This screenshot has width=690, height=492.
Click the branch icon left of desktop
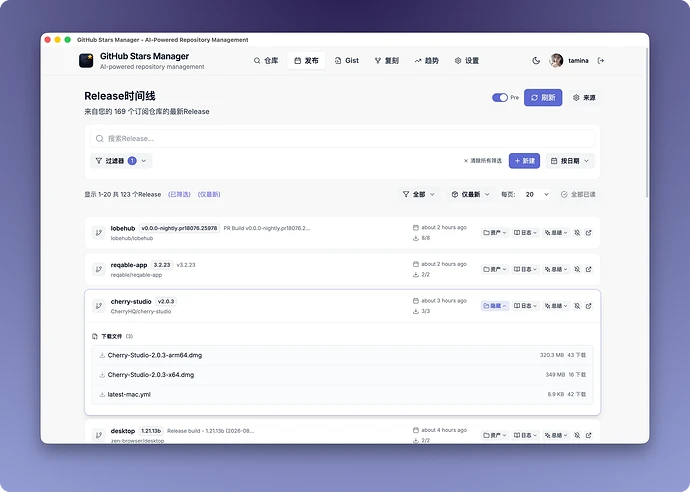(x=99, y=435)
